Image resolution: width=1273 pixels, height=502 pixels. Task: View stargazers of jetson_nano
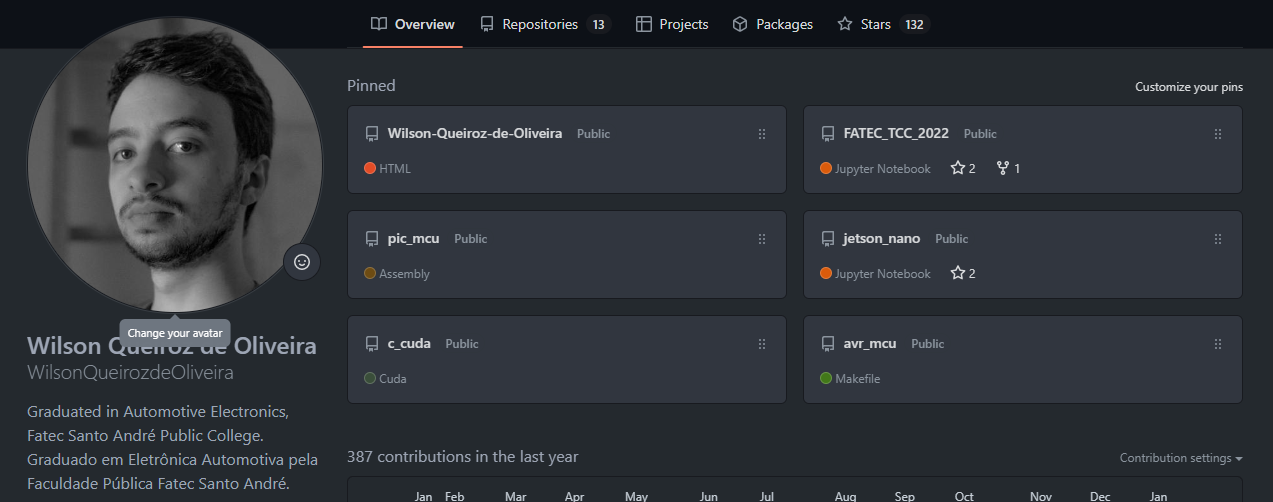pyautogui.click(x=963, y=273)
